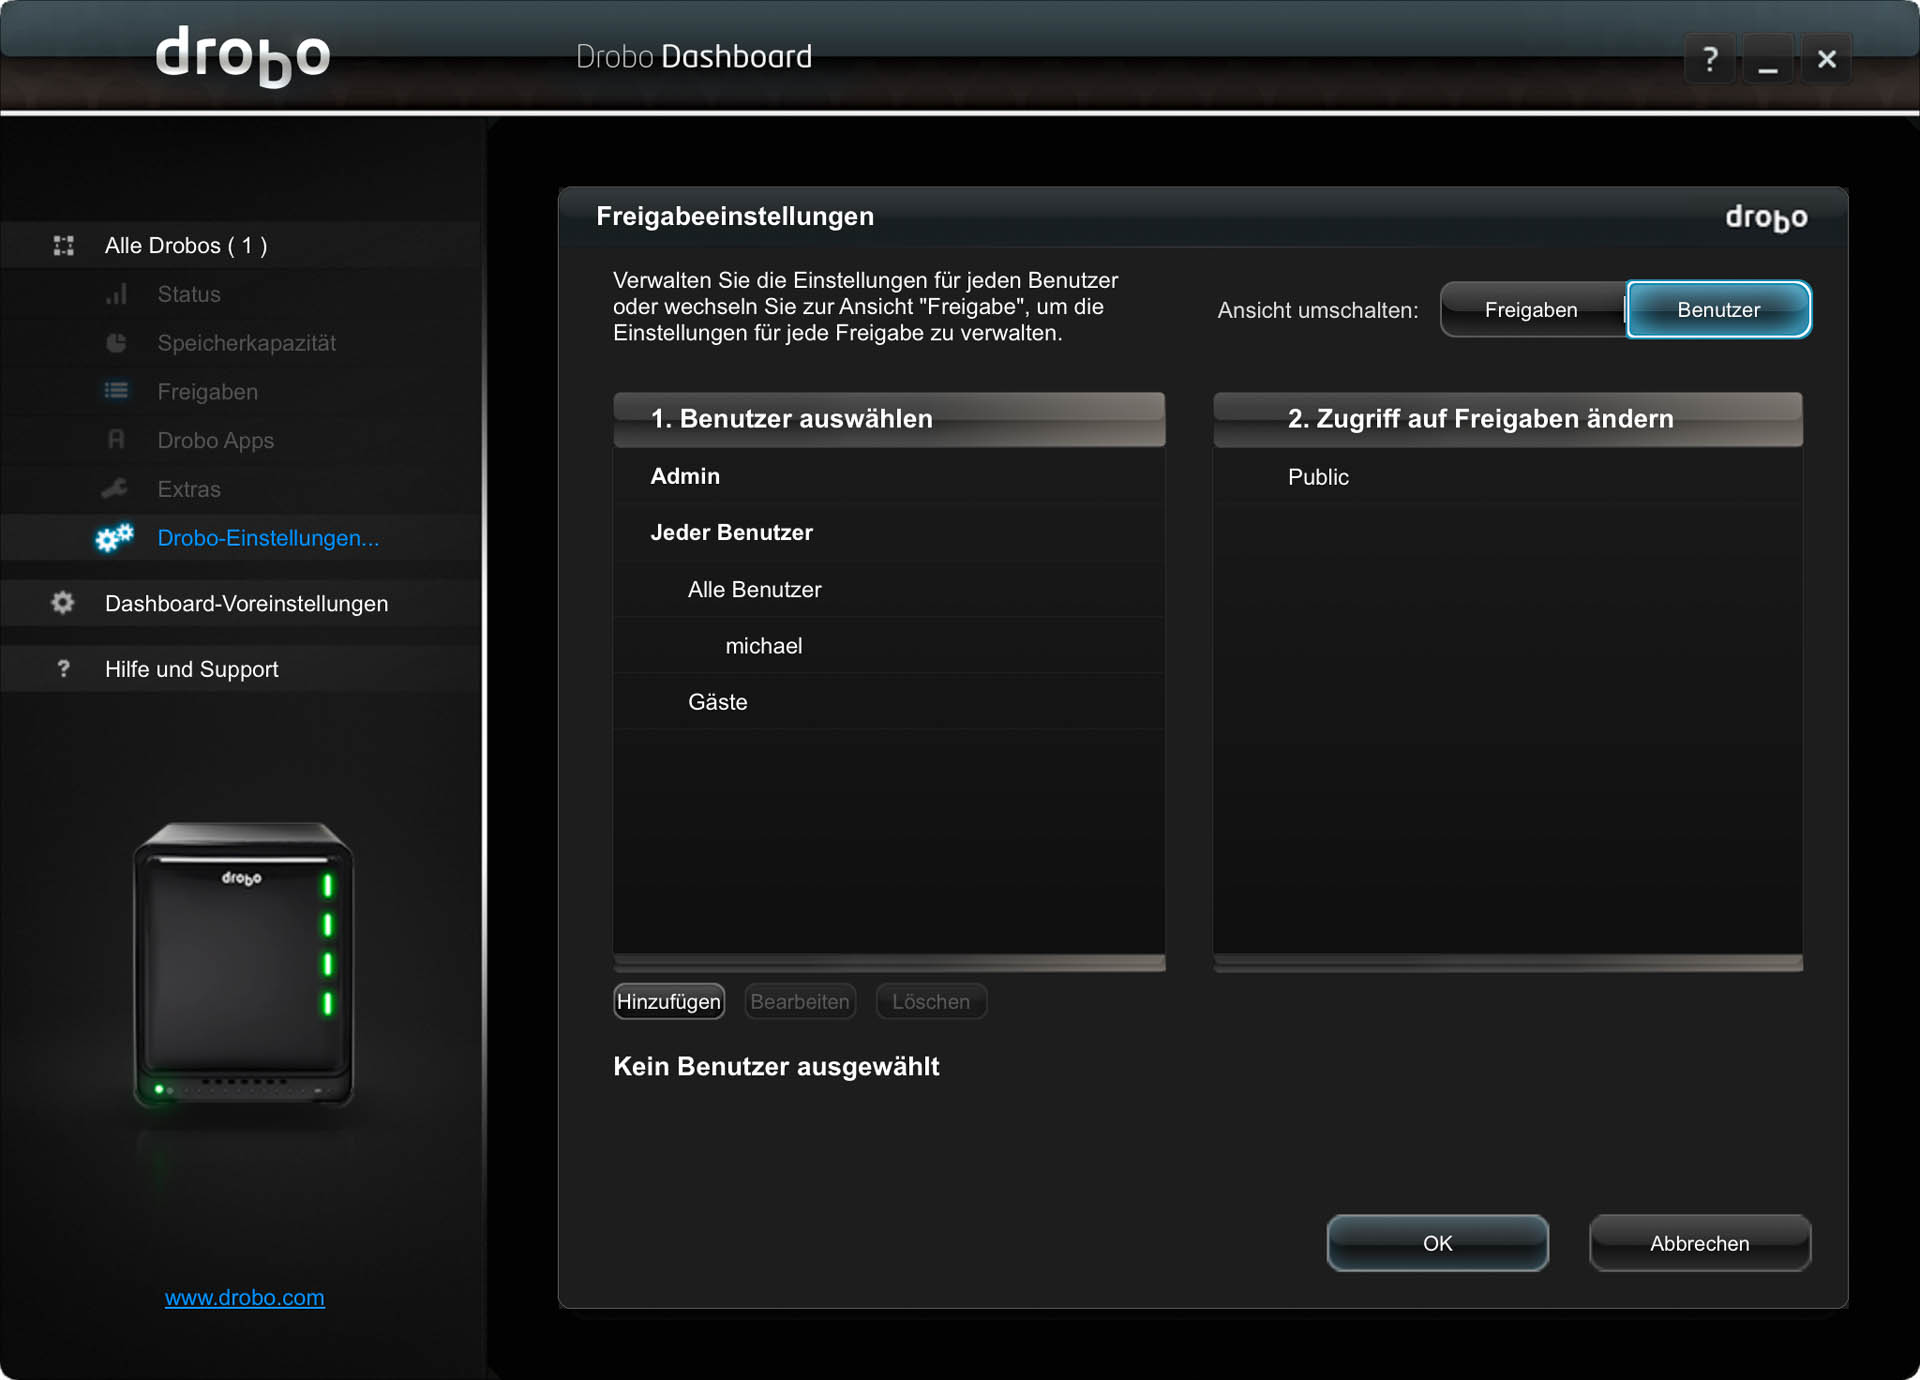Click the Dashboard-Voreinstellungen gear icon
Screen dimensions: 1920x1380
(63, 603)
